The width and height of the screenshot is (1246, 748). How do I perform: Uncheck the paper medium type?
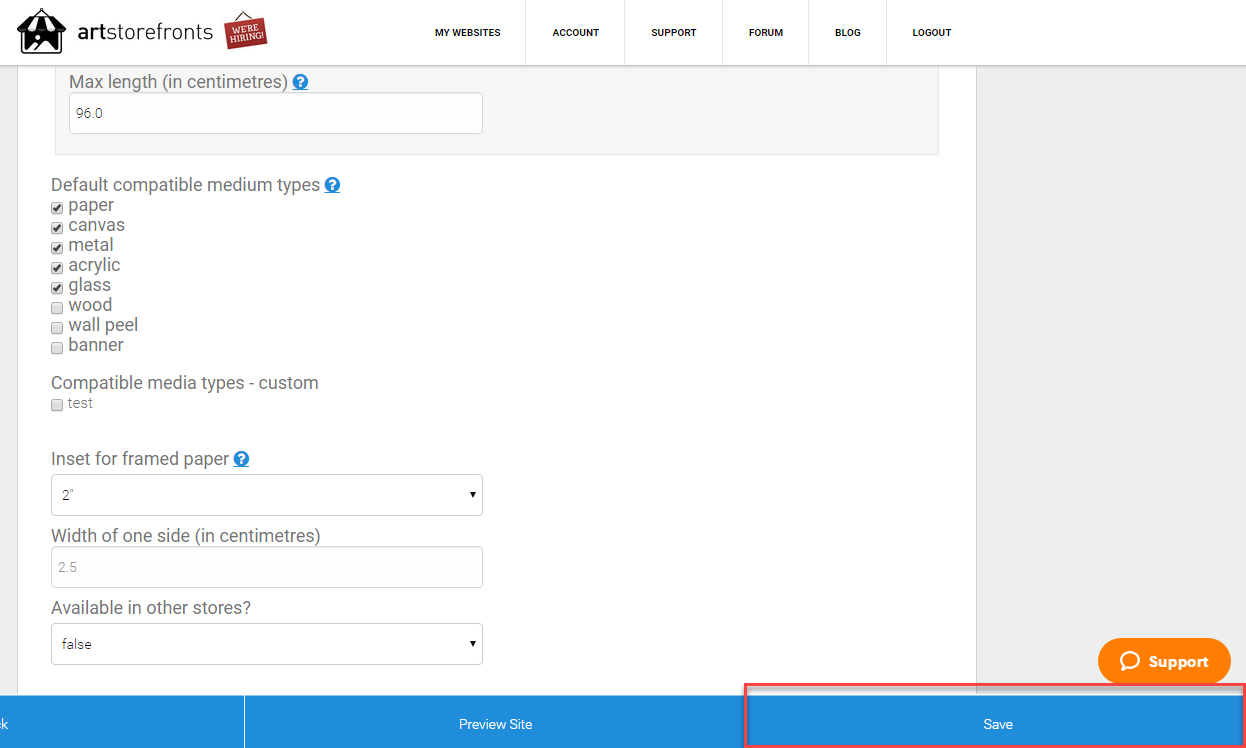(57, 208)
